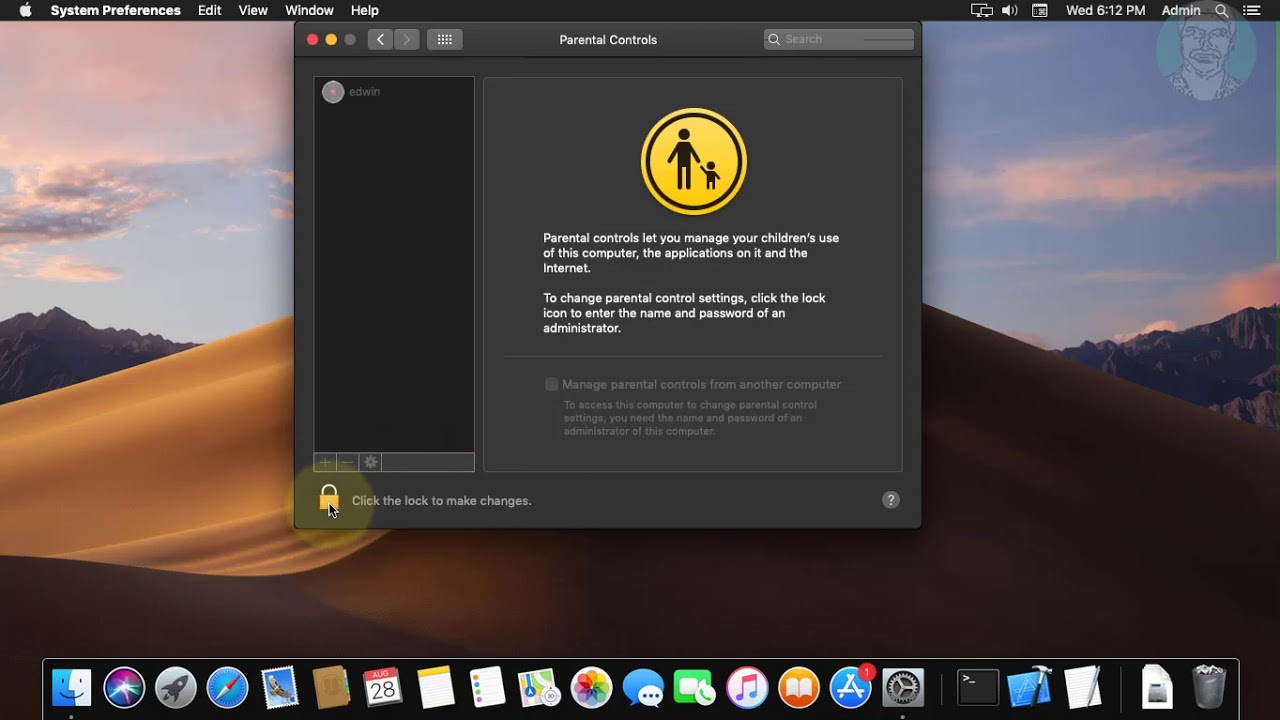1280x720 pixels.
Task: Click the Wed 6:12 PM clock
Action: click(1106, 10)
